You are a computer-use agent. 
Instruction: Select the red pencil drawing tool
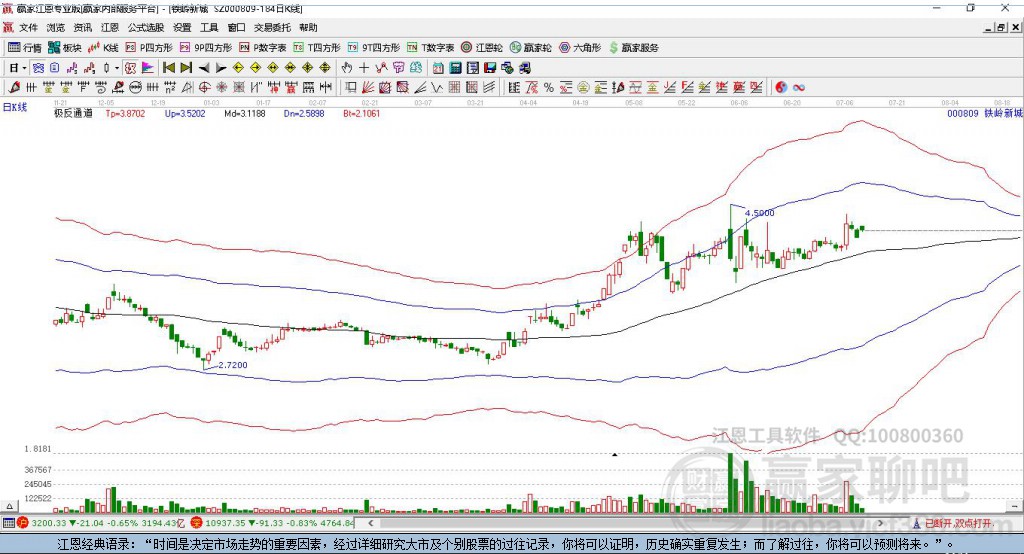click(14, 88)
